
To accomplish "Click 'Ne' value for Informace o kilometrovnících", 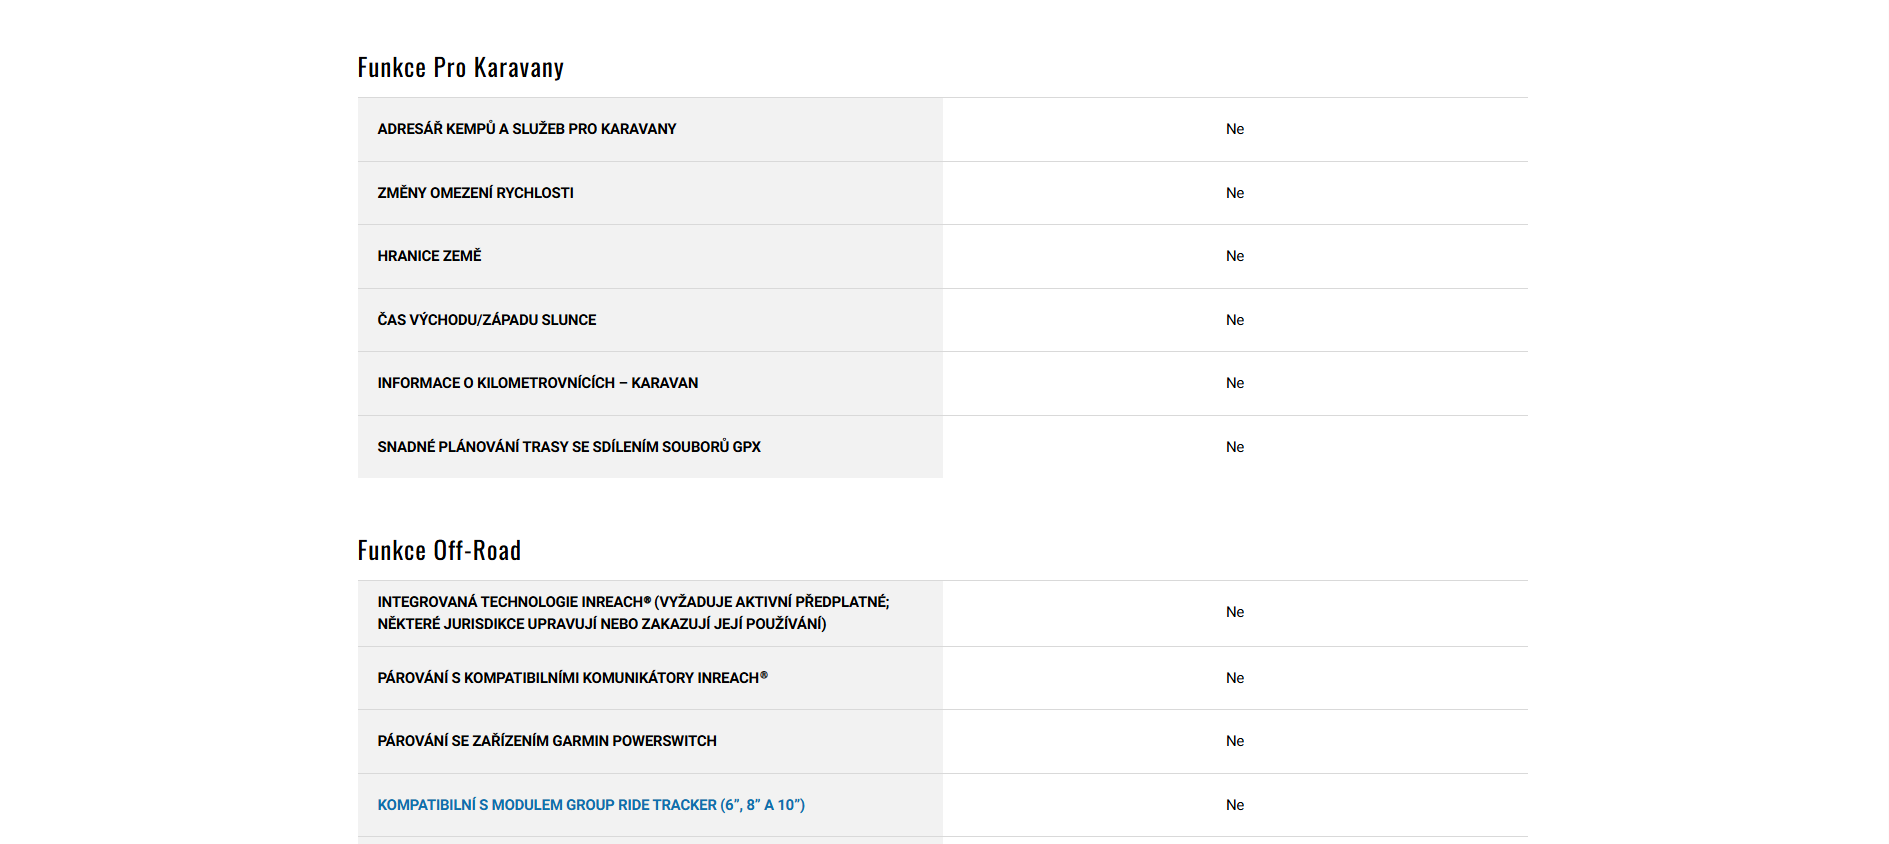I will (1235, 383).
